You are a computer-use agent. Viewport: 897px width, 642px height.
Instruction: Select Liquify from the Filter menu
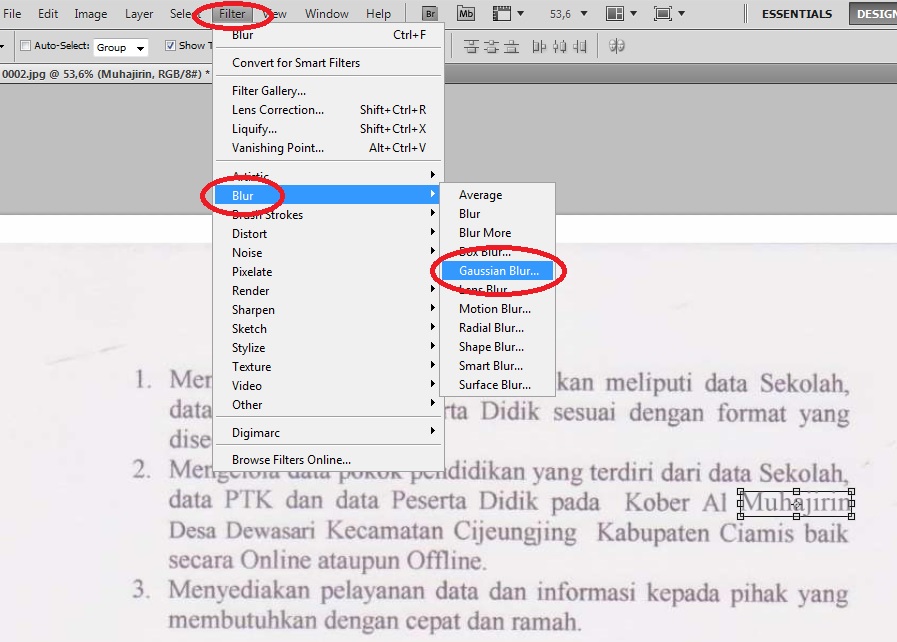(x=254, y=128)
